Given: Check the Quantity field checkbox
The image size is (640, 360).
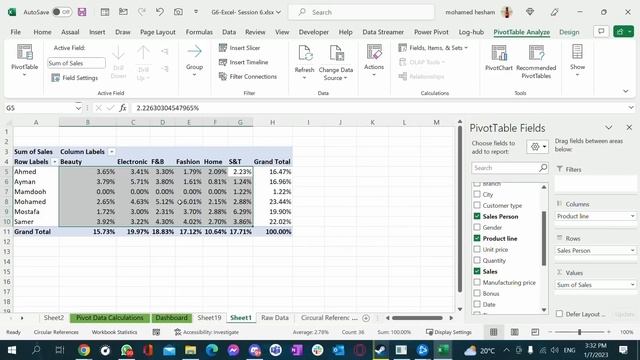Looking at the screenshot, I should coord(477,260).
